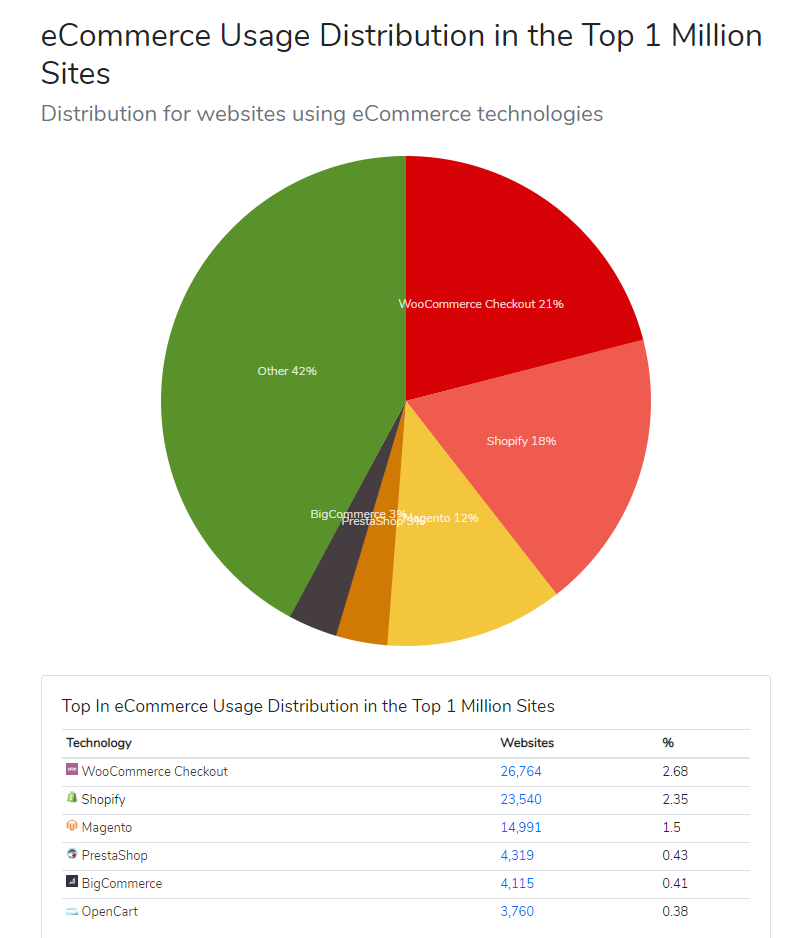Image resolution: width=791 pixels, height=938 pixels.
Task: Click the Magento logo icon
Action: [x=72, y=826]
